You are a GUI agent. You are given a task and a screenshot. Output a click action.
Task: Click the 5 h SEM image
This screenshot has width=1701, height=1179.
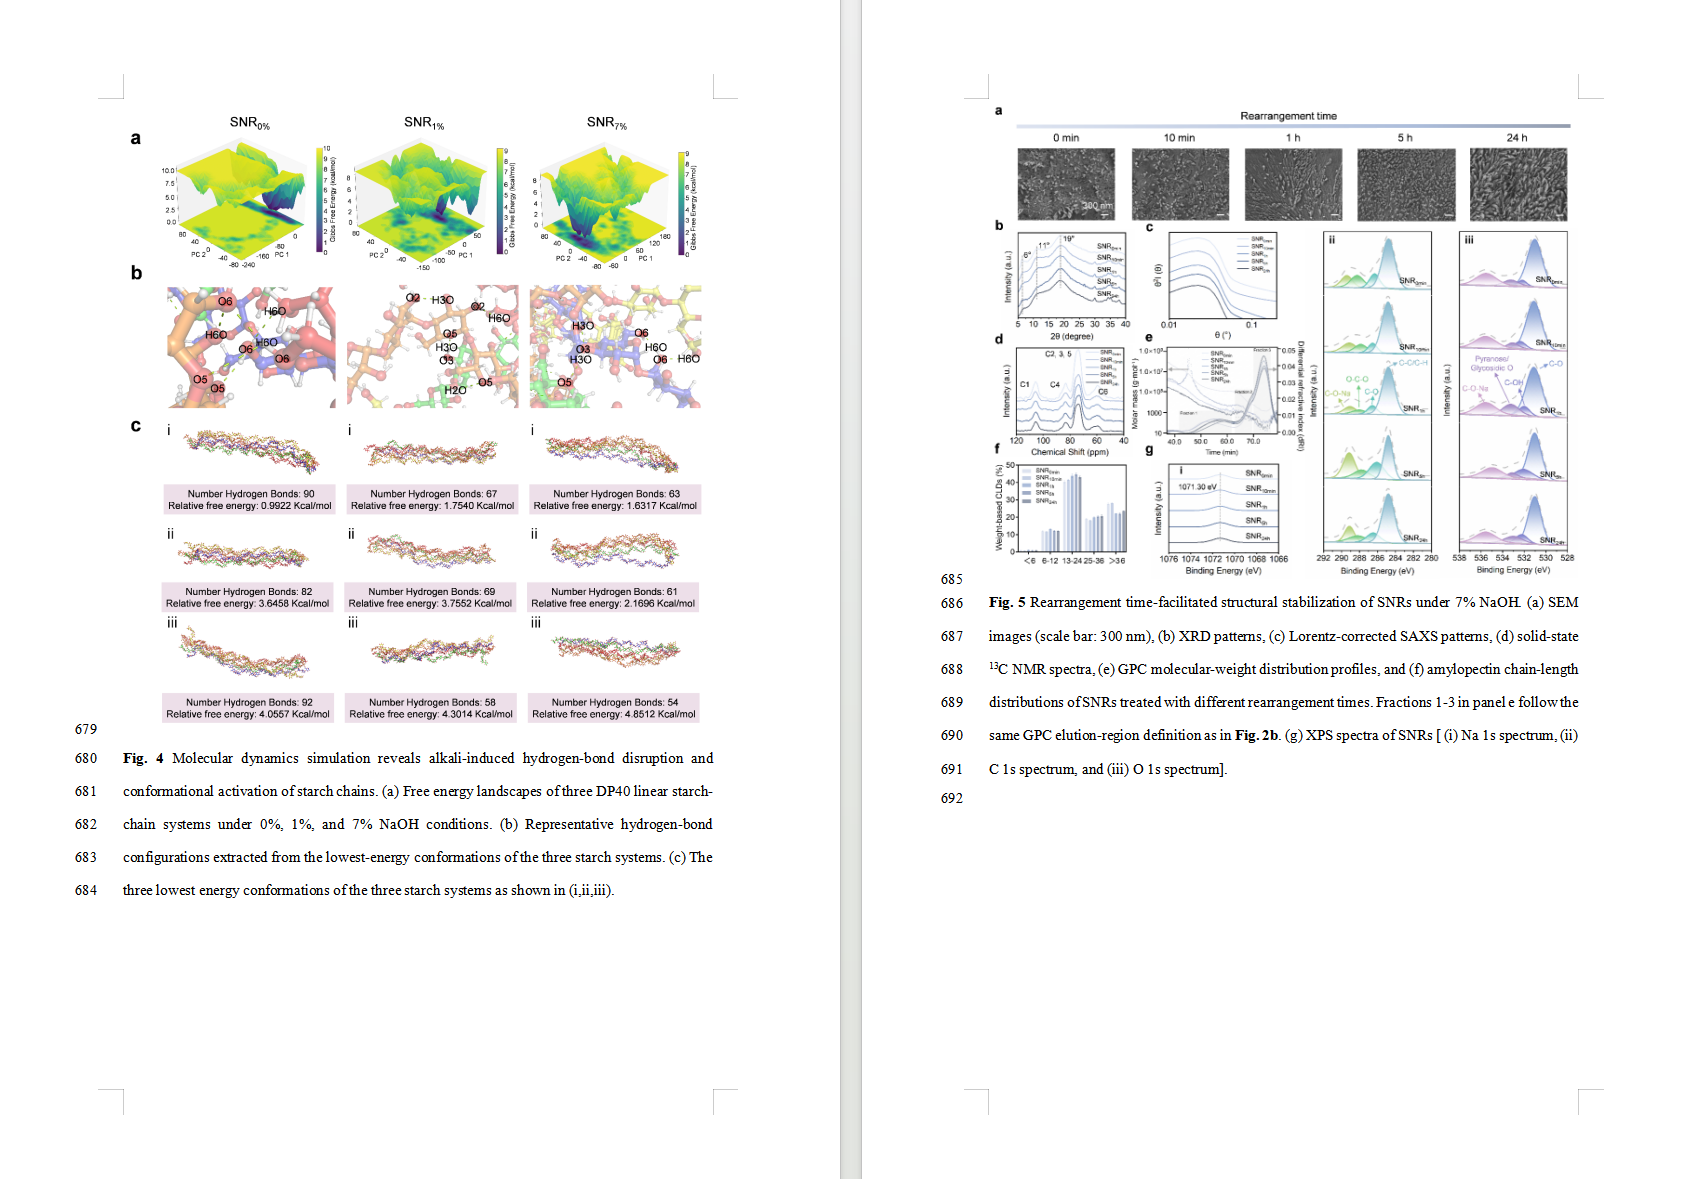point(1406,185)
